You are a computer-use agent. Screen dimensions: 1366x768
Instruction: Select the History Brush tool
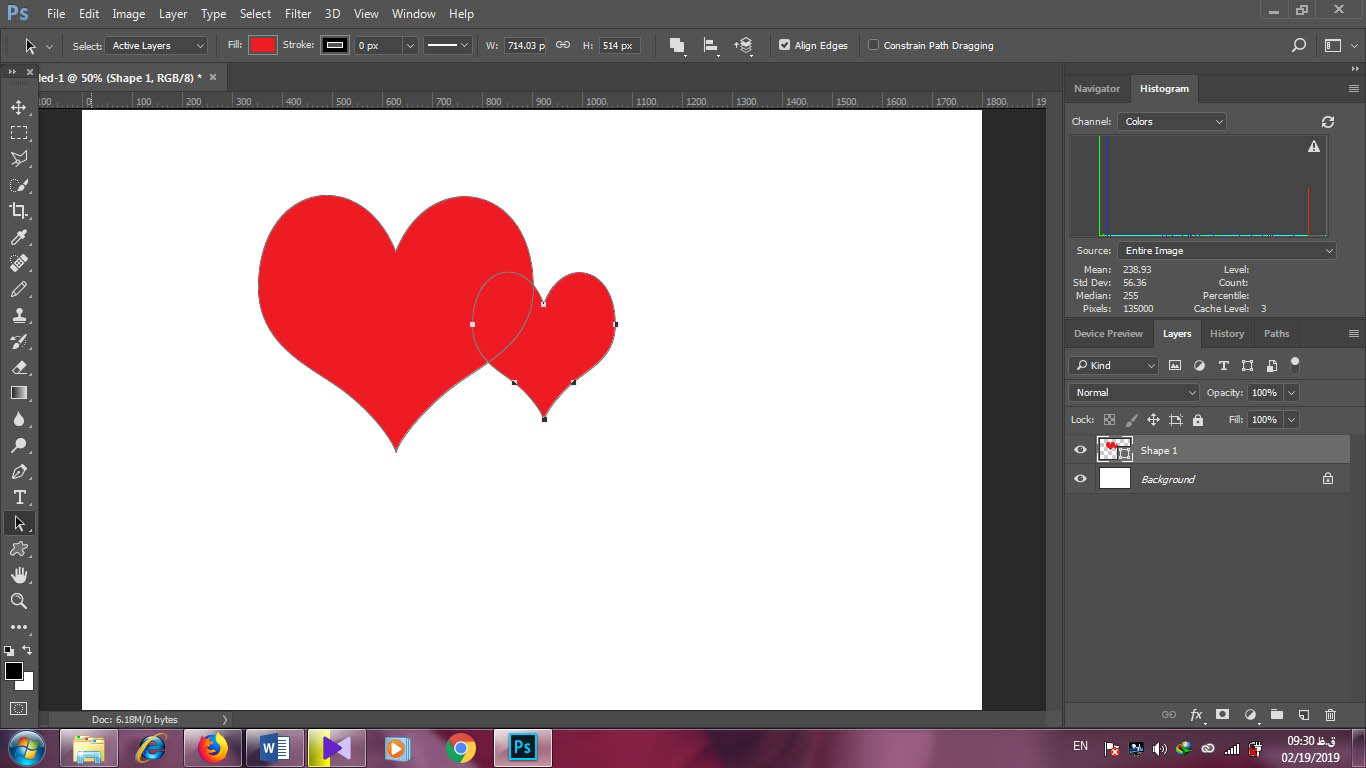[18, 341]
